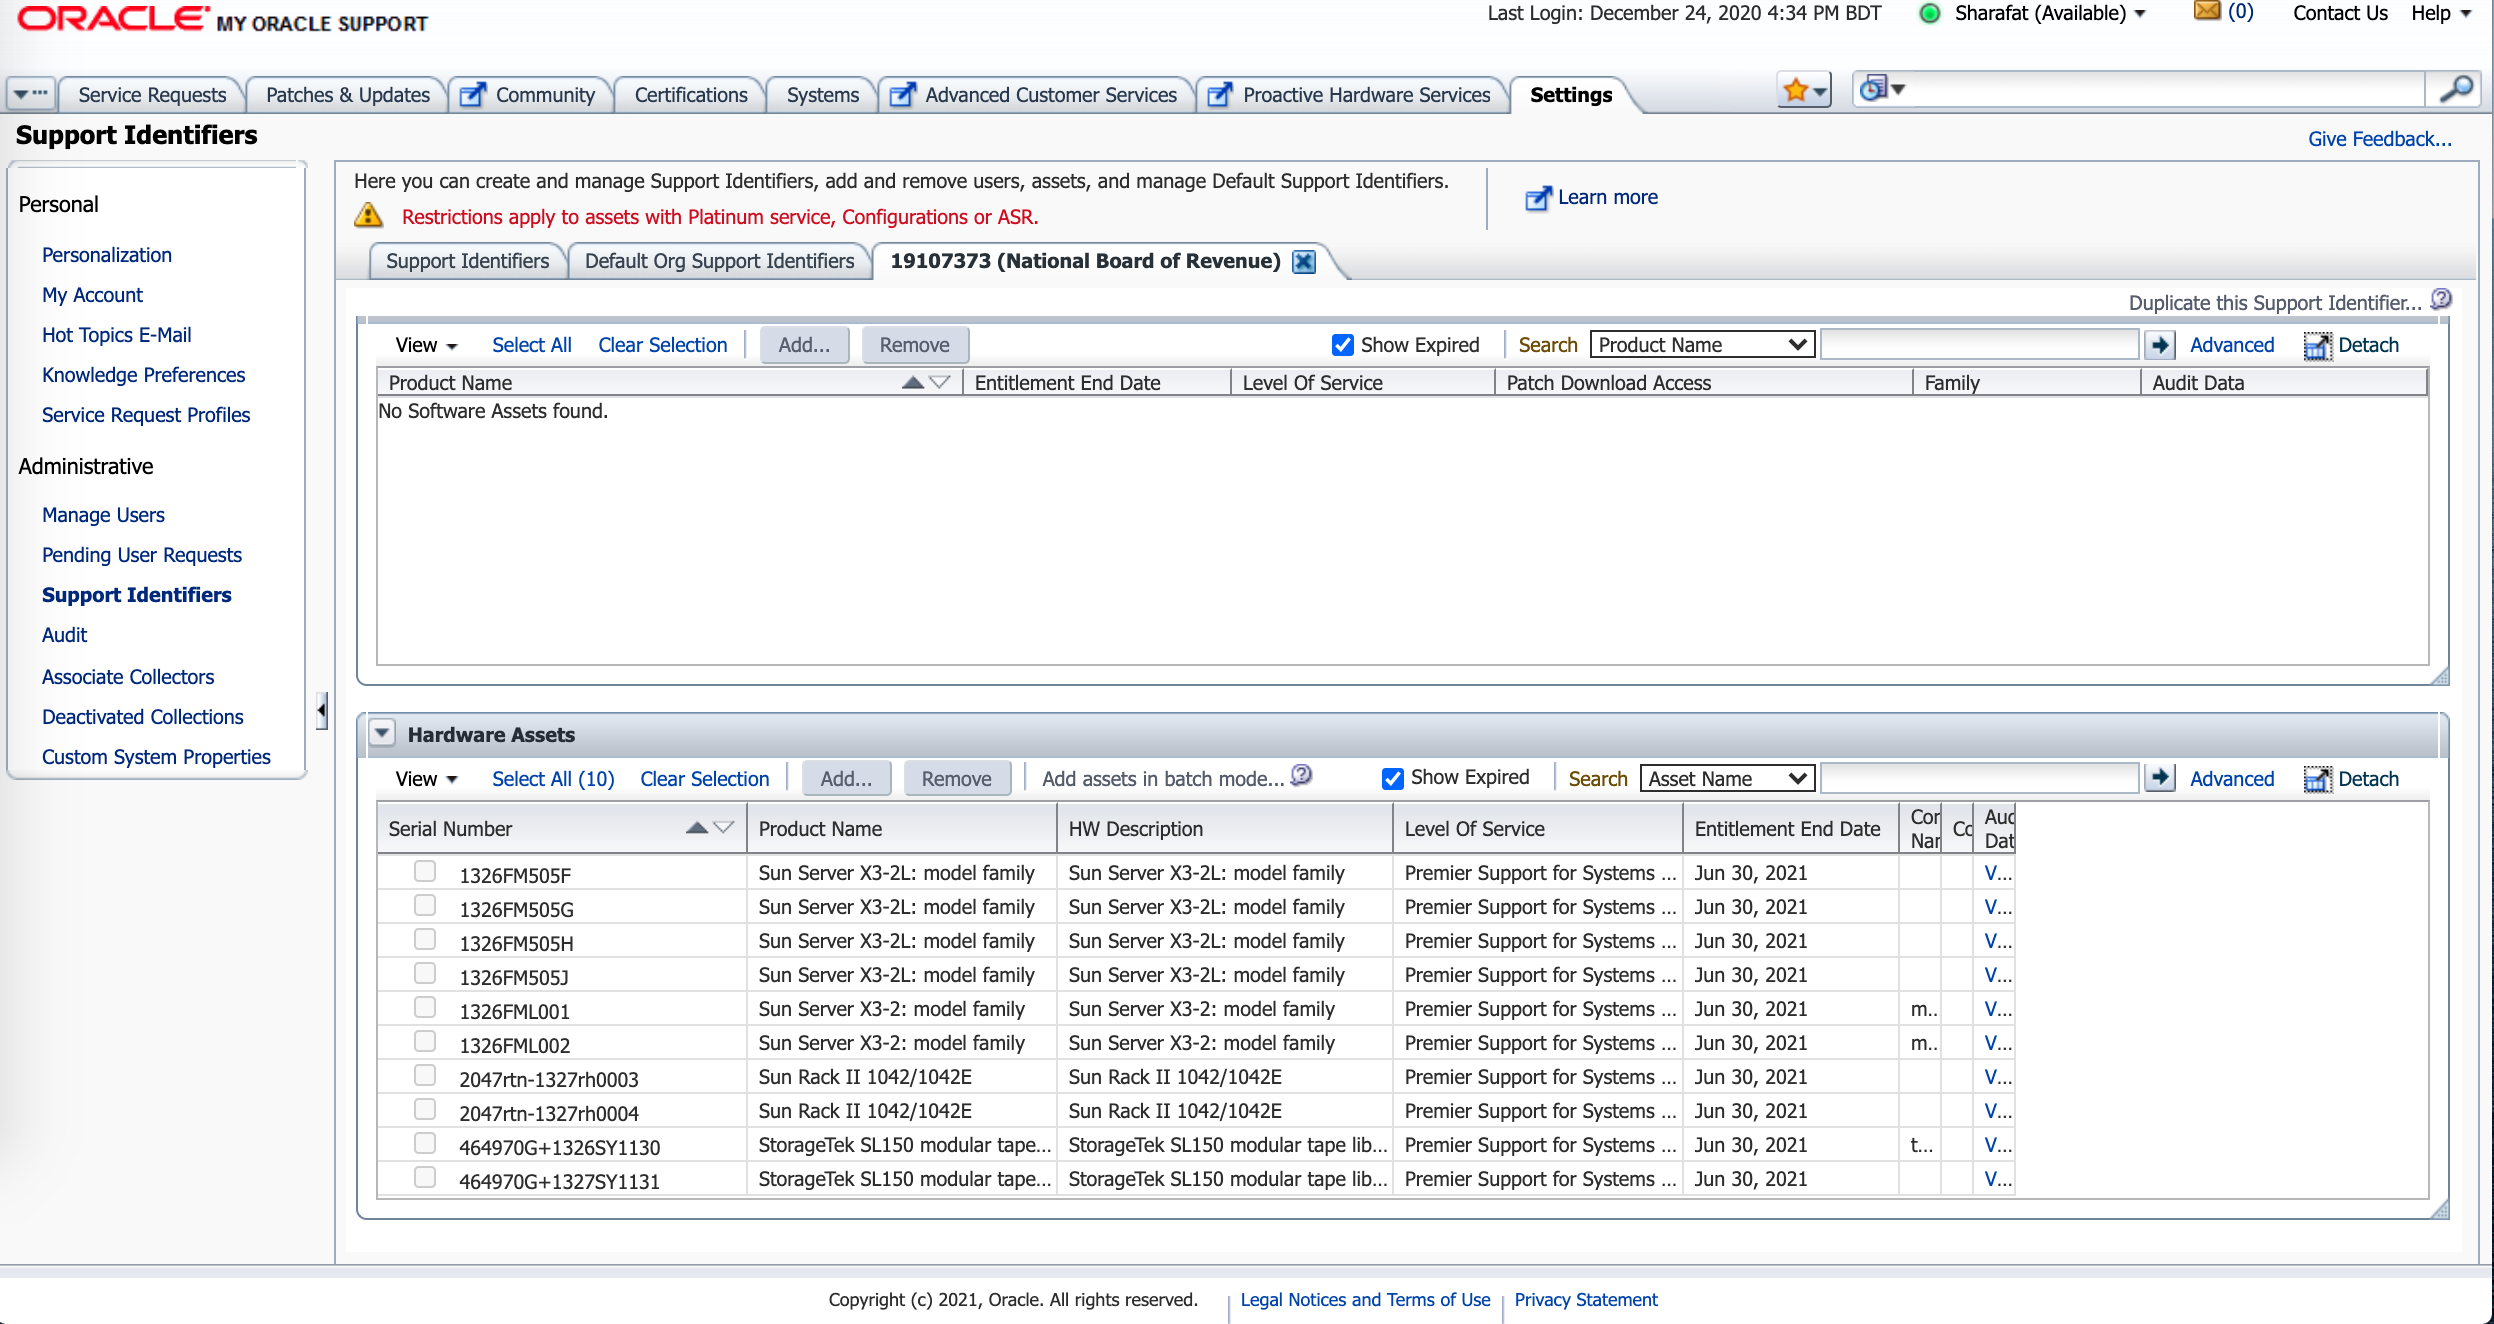Open Contact Us
Image resolution: width=2494 pixels, height=1324 pixels.
(x=2339, y=13)
